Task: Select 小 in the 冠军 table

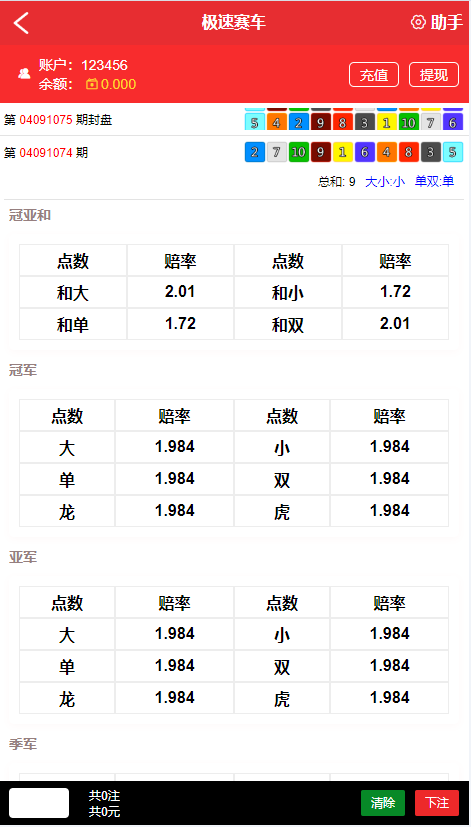Action: [x=282, y=448]
